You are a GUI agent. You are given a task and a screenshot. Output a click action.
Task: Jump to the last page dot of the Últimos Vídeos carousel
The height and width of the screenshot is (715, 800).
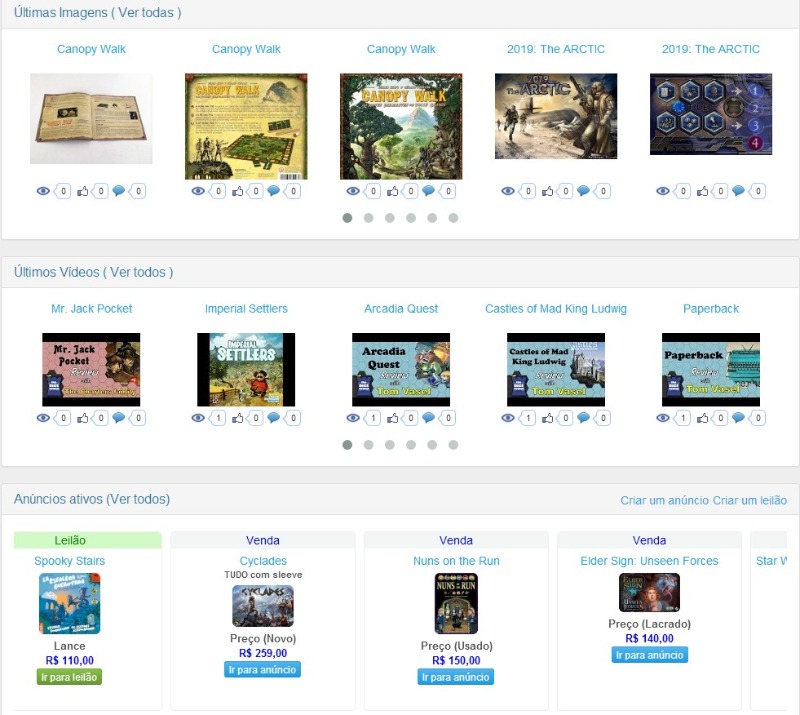tap(453, 445)
